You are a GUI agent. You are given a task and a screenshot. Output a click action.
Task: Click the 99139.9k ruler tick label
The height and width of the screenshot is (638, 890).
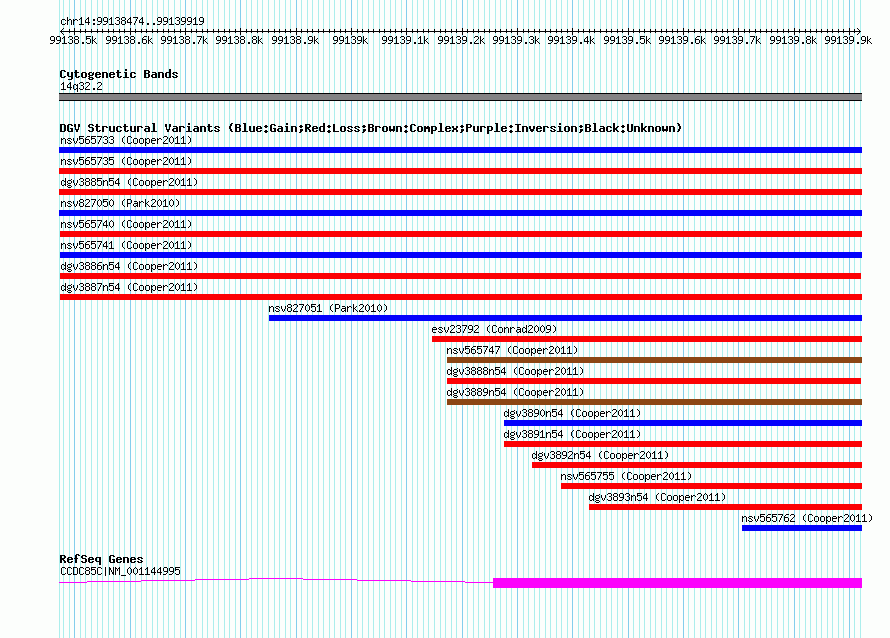[x=848, y=40]
